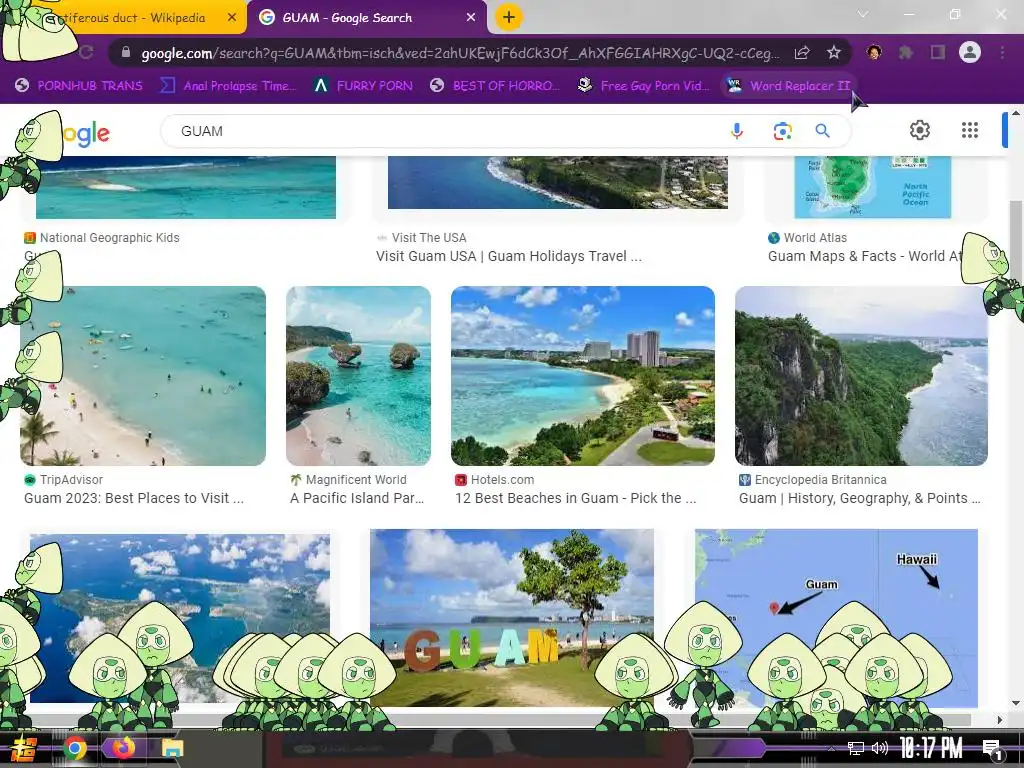Viewport: 1024px width, 768px height.
Task: Click the magnifier search button
Action: (x=822, y=131)
